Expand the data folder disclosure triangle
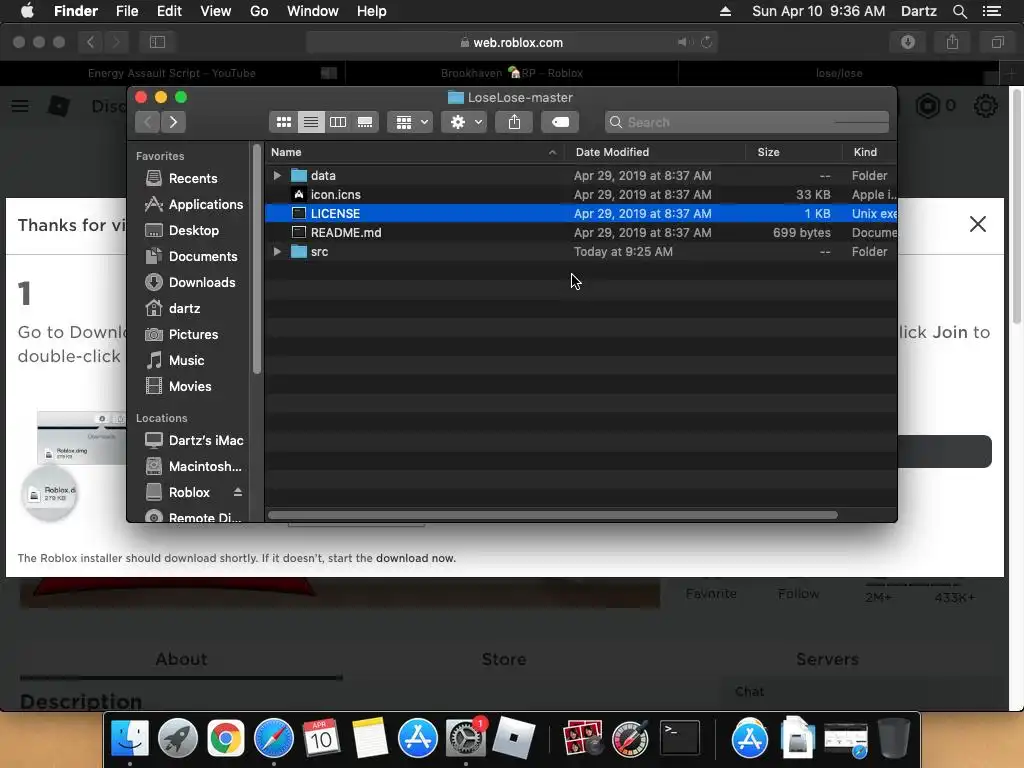Image resolution: width=1024 pixels, height=768 pixels. tap(277, 175)
